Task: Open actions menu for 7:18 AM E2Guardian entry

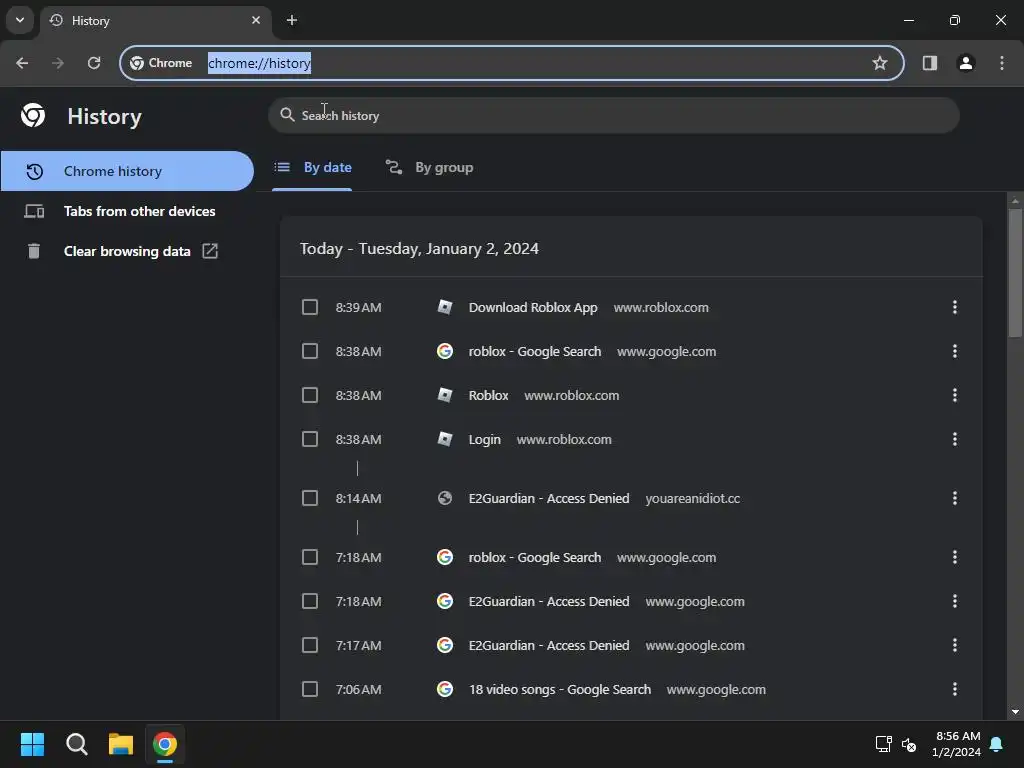Action: pos(955,601)
